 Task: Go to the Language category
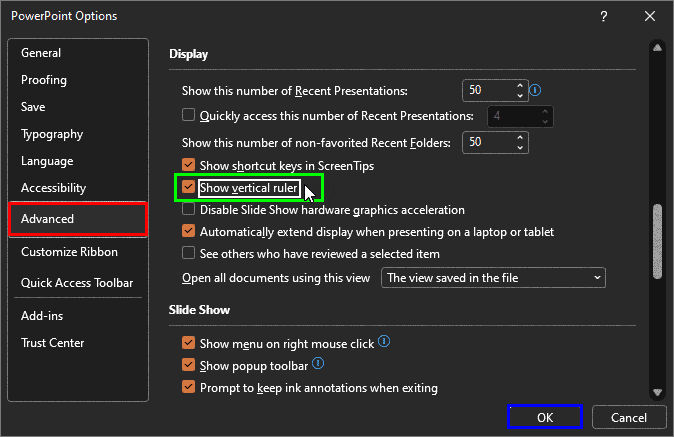[78, 161]
